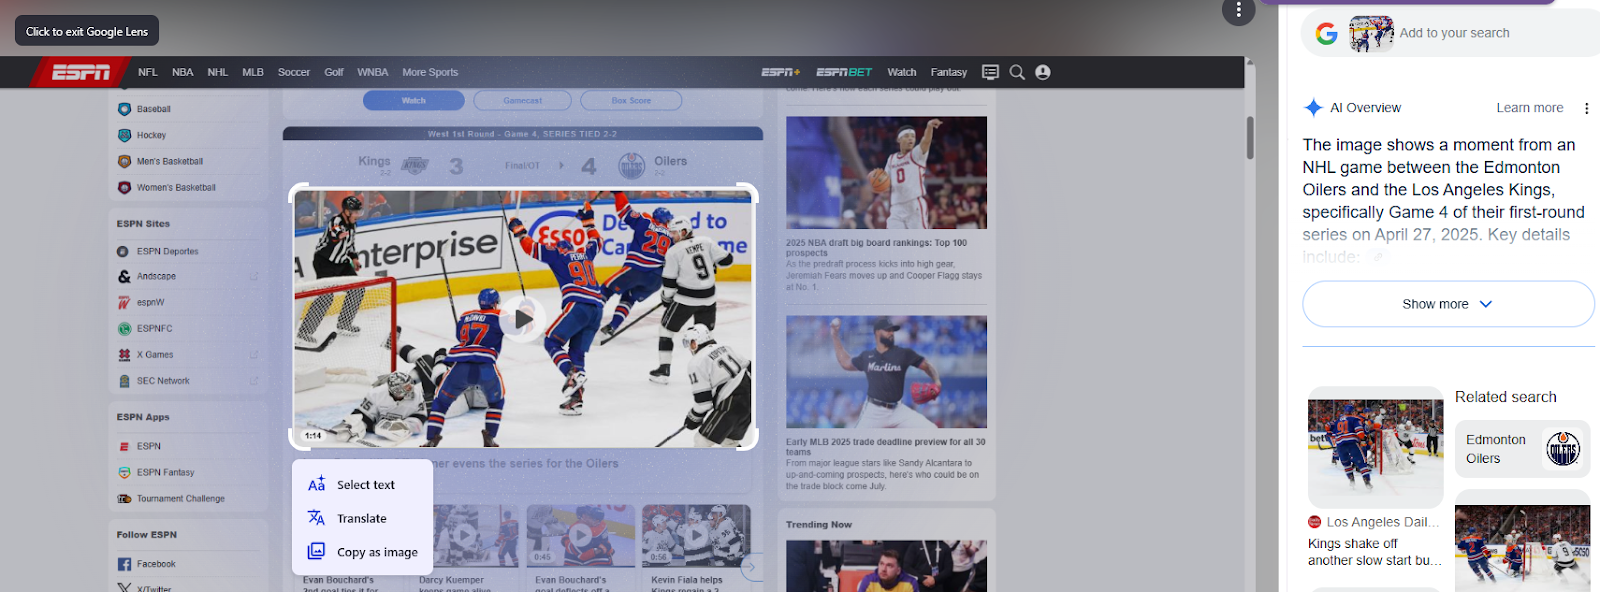Click the Facebook follow icon
This screenshot has height=592, width=1600.
(x=124, y=564)
